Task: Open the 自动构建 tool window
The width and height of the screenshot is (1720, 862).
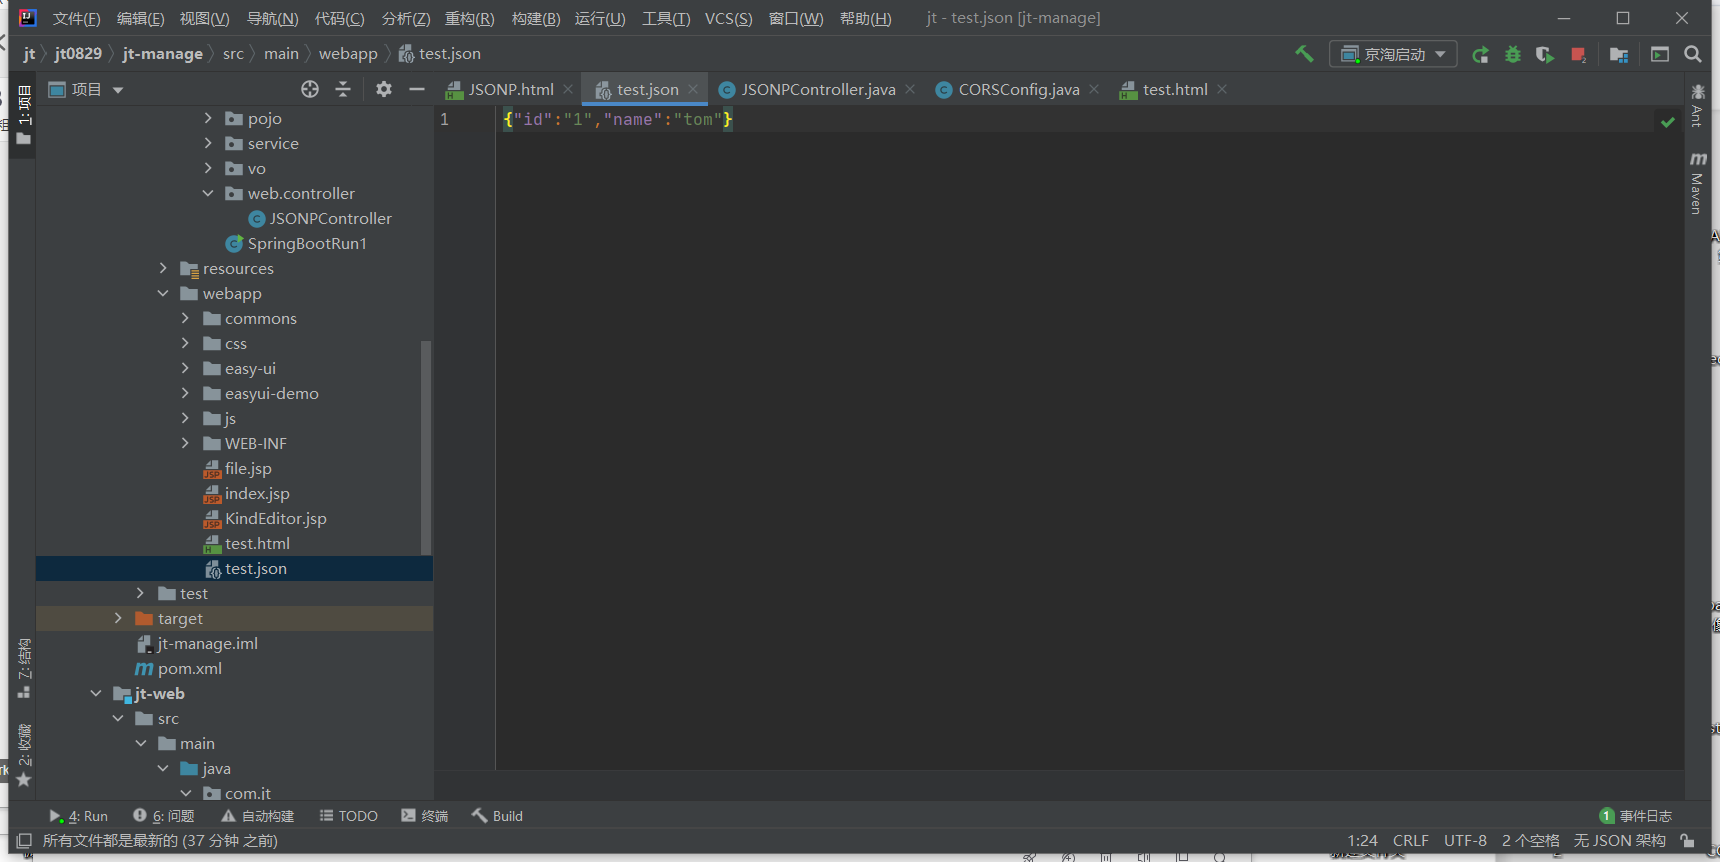Action: pos(258,816)
